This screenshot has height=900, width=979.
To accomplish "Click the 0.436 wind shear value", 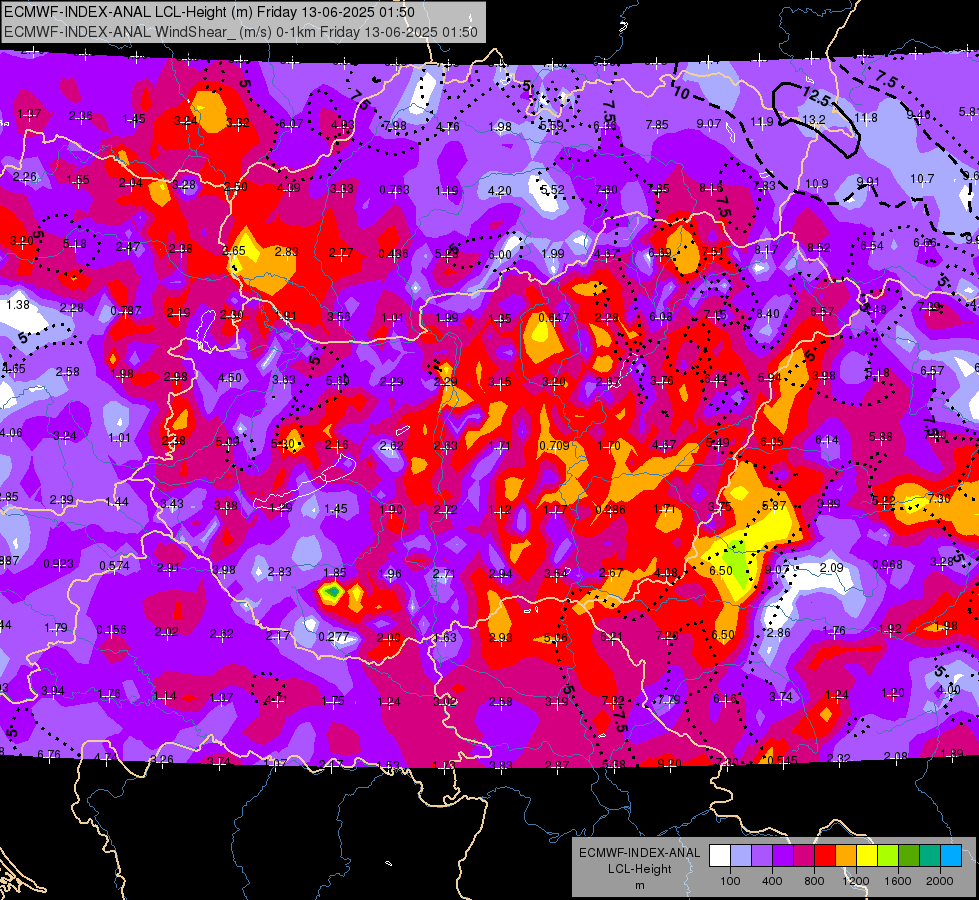I will tap(393, 254).
